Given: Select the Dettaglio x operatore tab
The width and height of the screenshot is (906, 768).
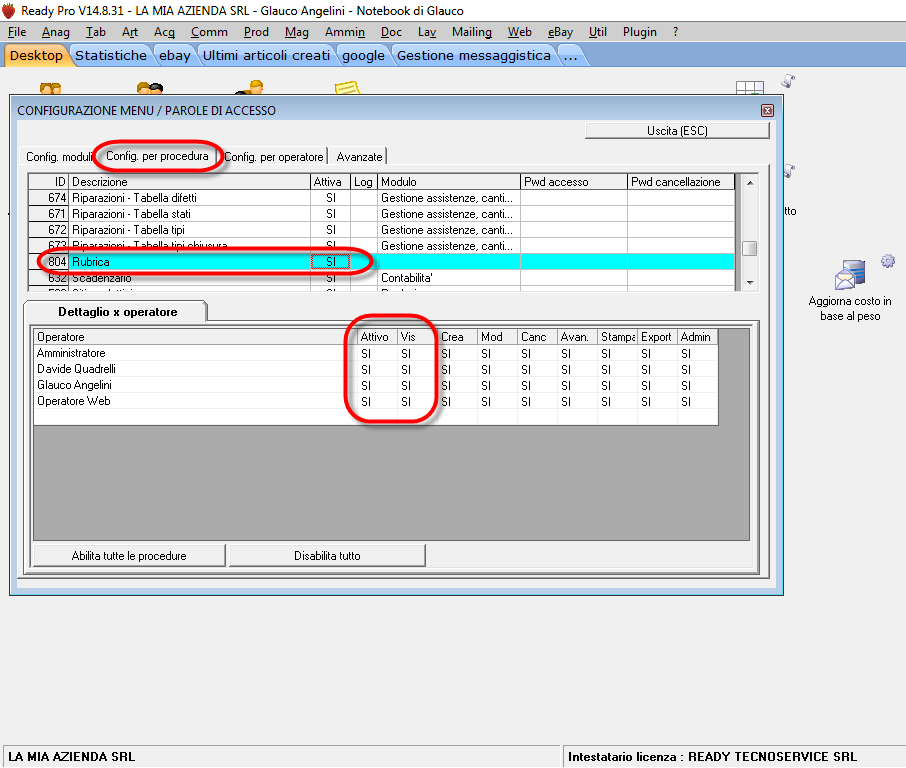Looking at the screenshot, I should coord(117,312).
